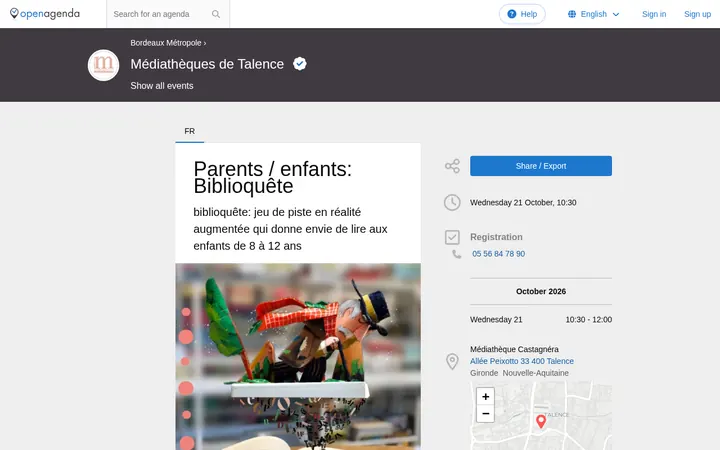Open the Bordeaux Métropole breadcrumb

[166, 43]
